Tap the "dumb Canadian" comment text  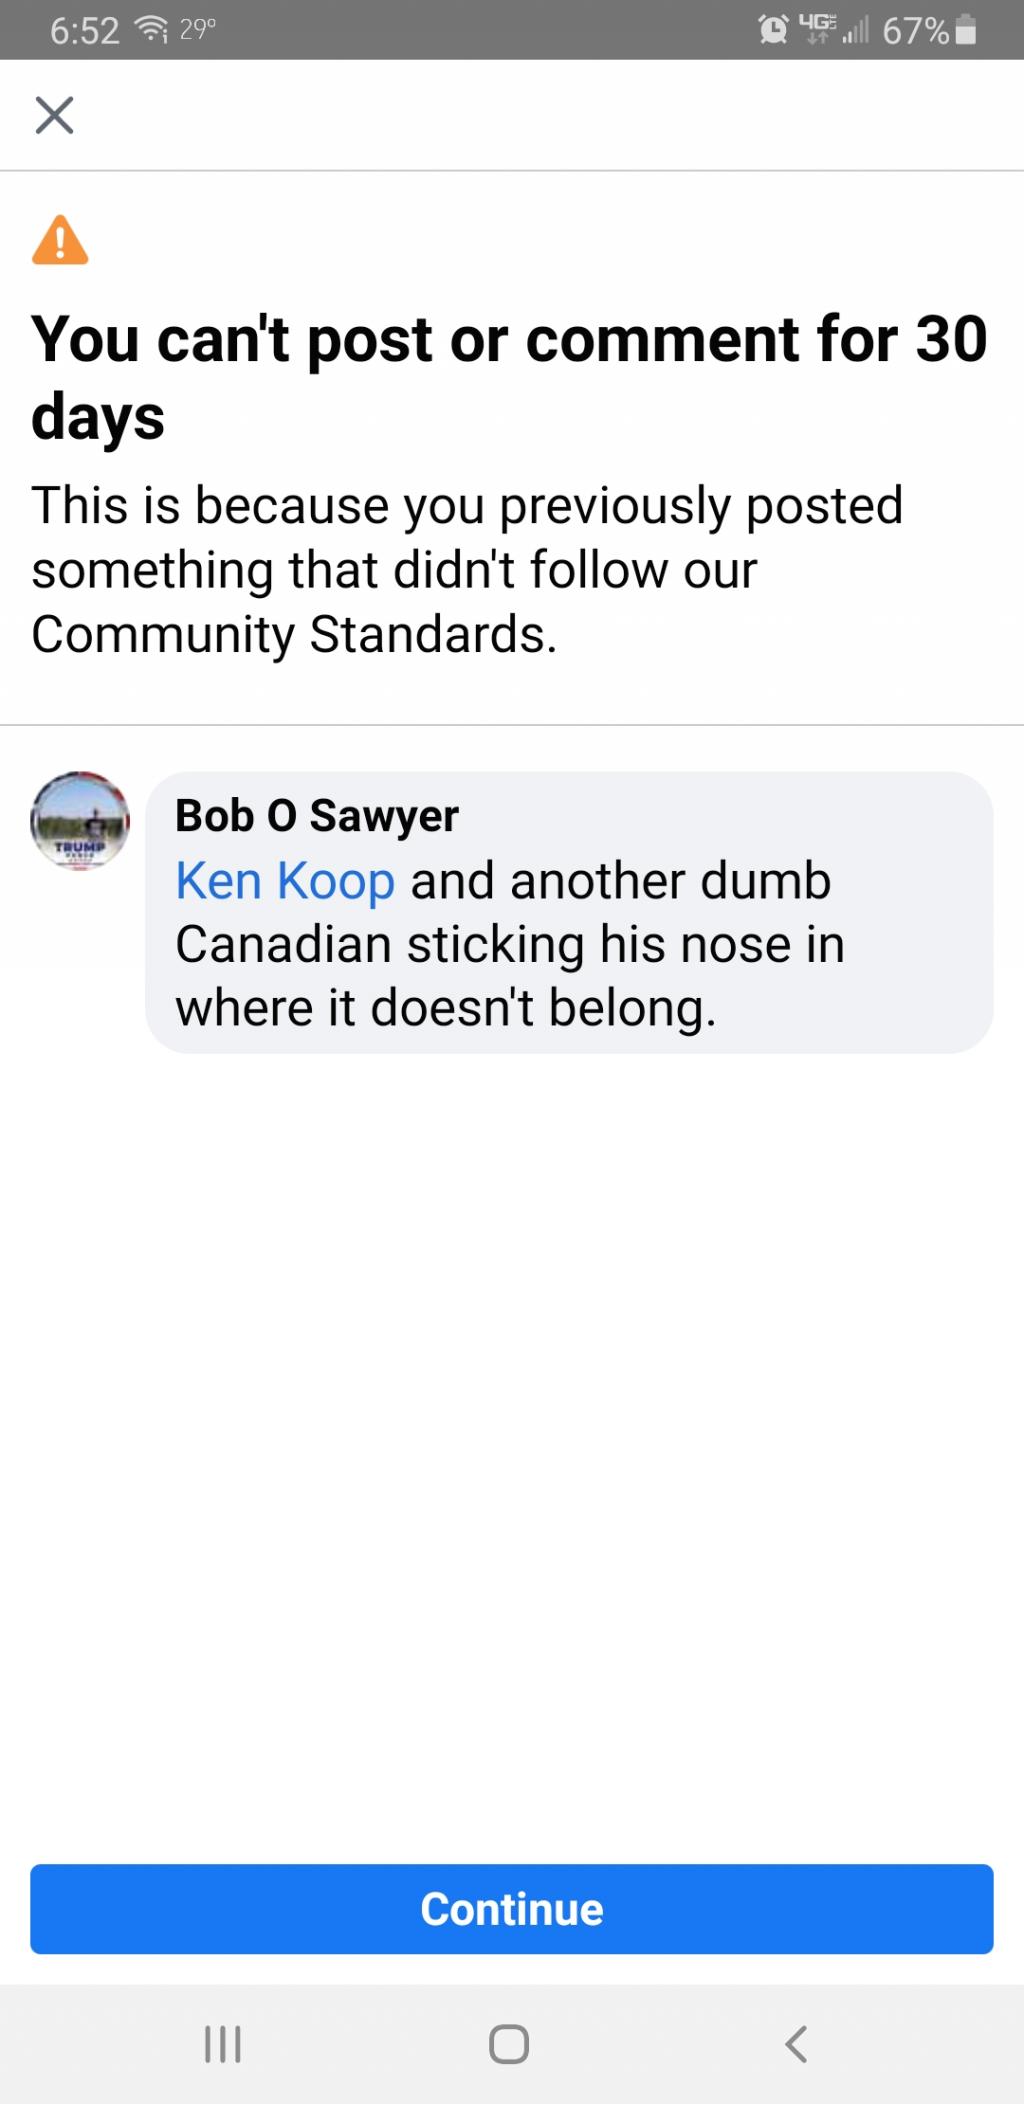[x=510, y=945]
